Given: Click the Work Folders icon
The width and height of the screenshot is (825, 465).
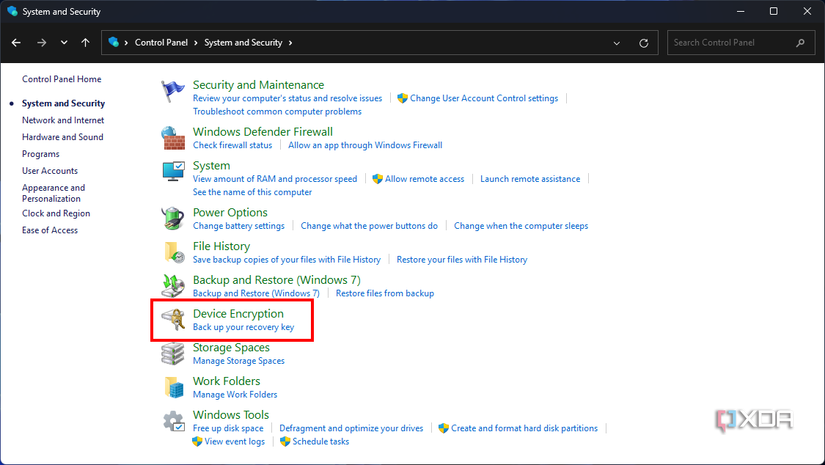Looking at the screenshot, I should point(174,387).
